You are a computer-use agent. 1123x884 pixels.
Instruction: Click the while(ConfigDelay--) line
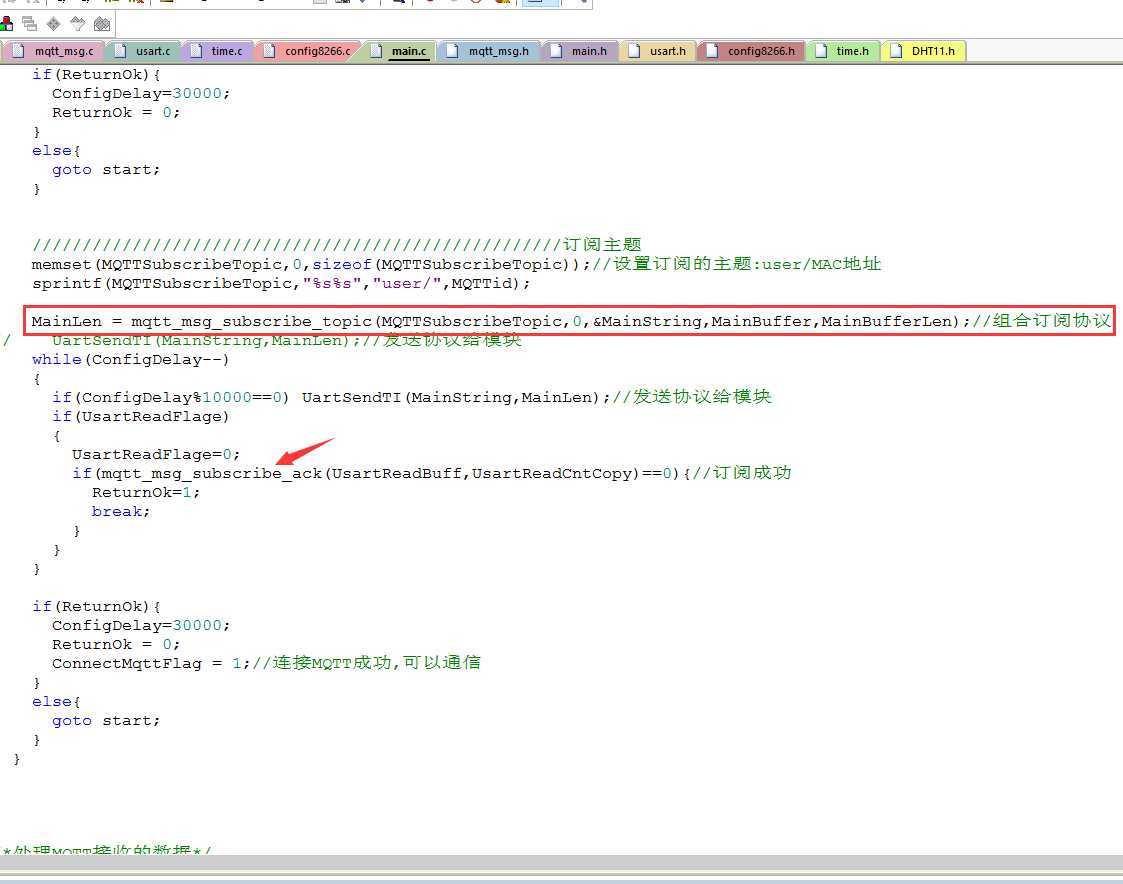(130, 360)
